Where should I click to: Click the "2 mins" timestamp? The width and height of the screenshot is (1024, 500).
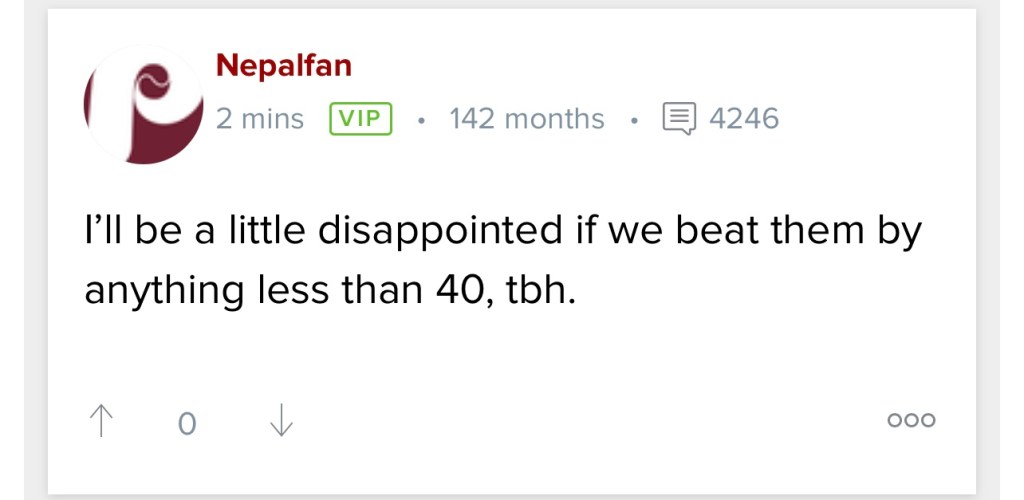tap(260, 119)
